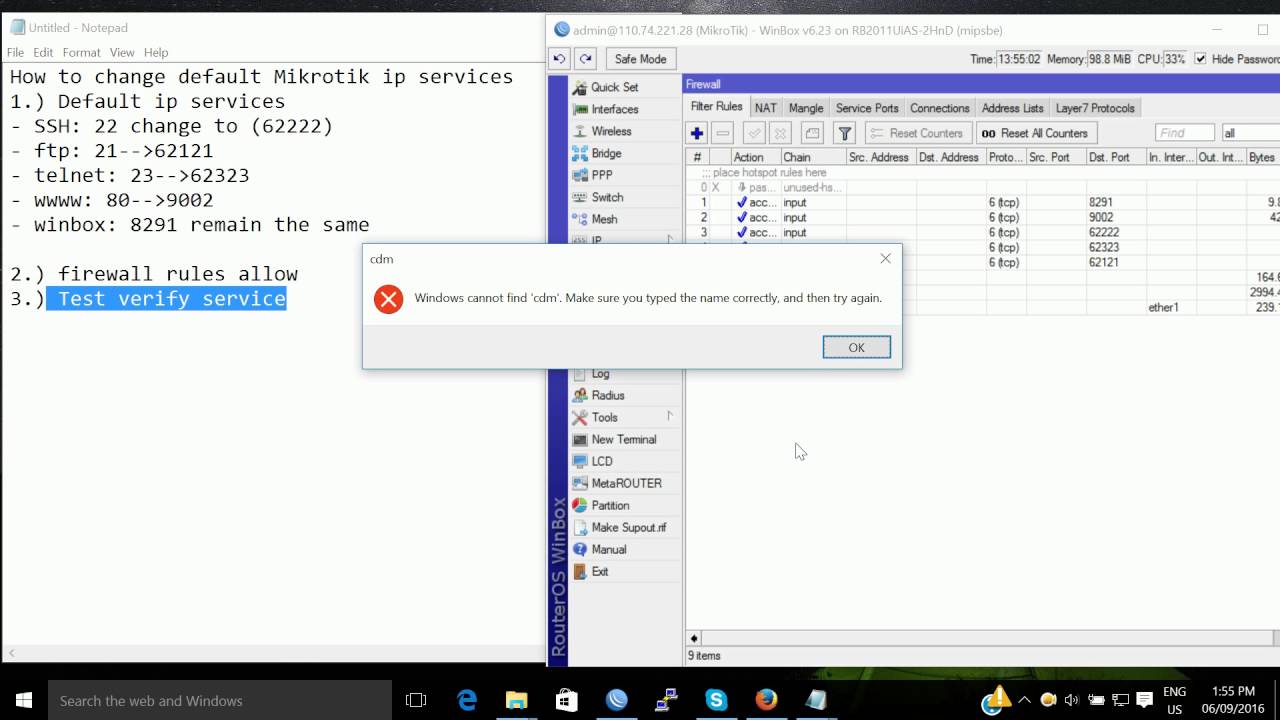Open Quick Set in WinBox sidebar

click(614, 87)
